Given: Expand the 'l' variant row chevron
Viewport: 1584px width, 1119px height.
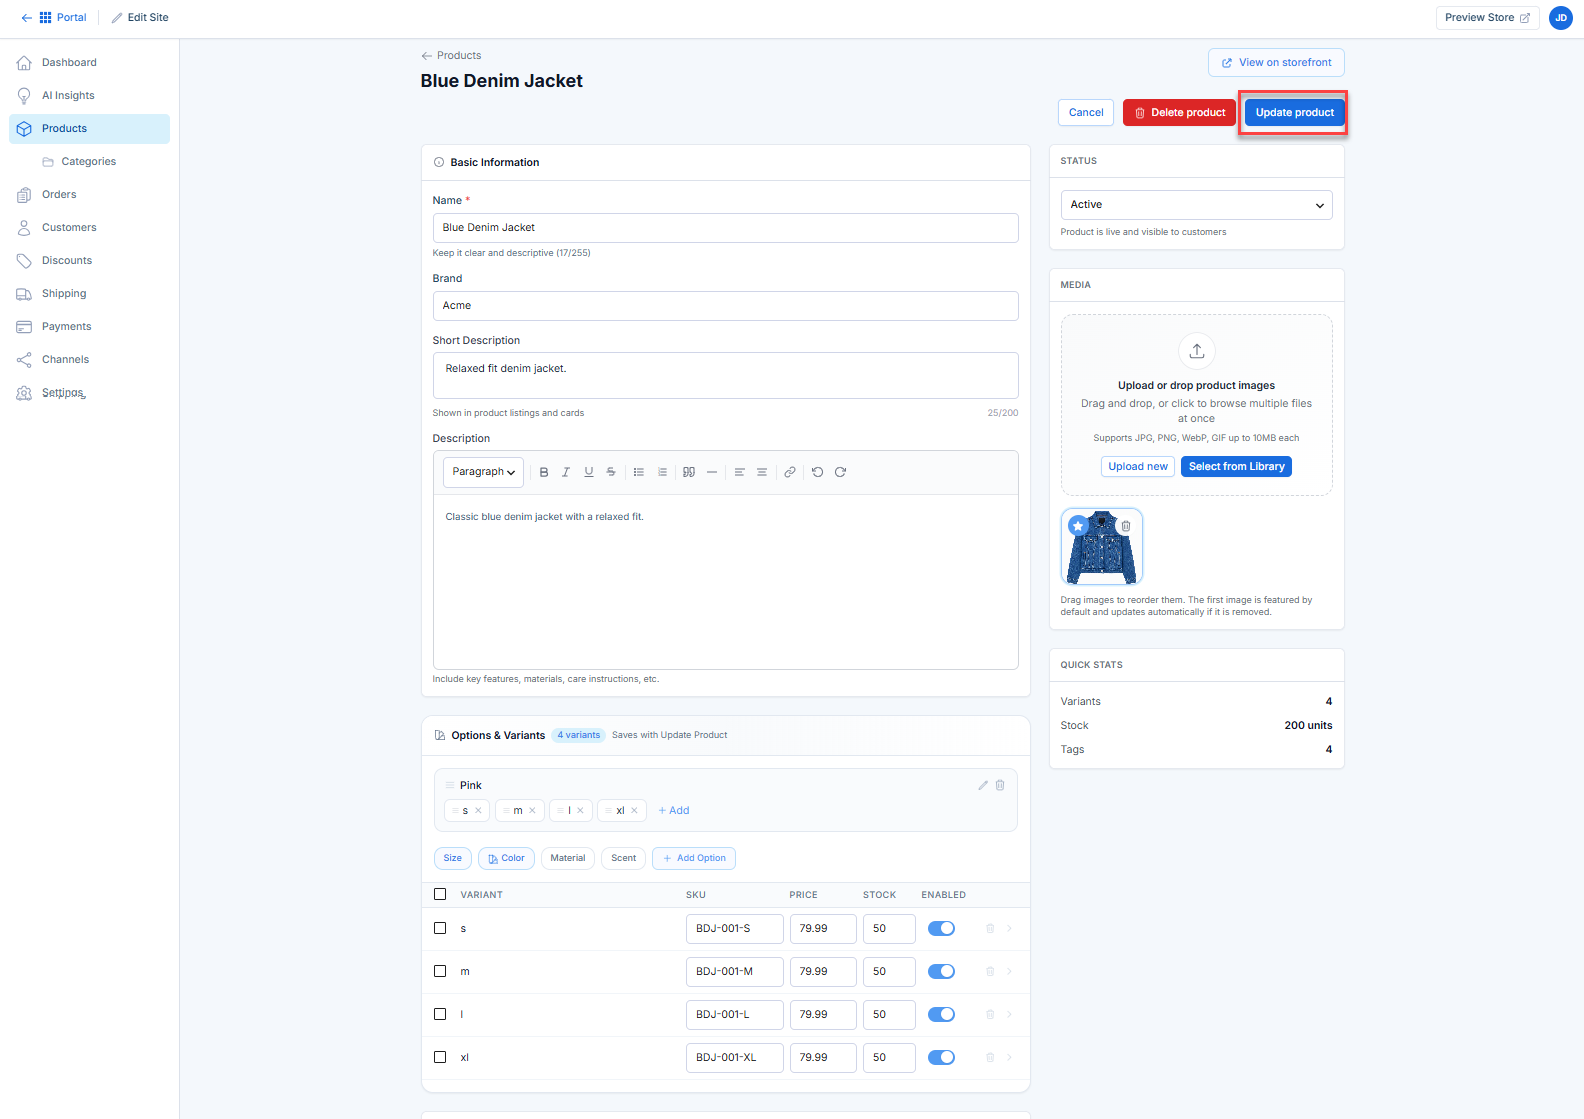Looking at the screenshot, I should [x=1009, y=1015].
